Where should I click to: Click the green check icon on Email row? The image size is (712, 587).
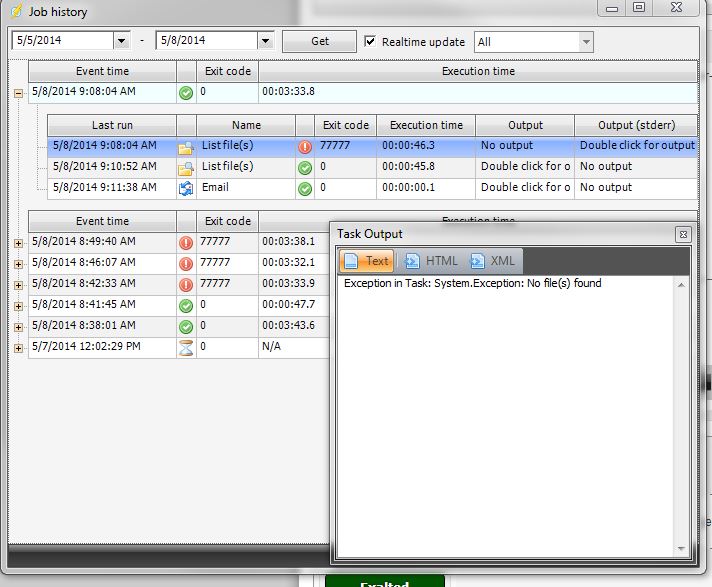(x=305, y=188)
